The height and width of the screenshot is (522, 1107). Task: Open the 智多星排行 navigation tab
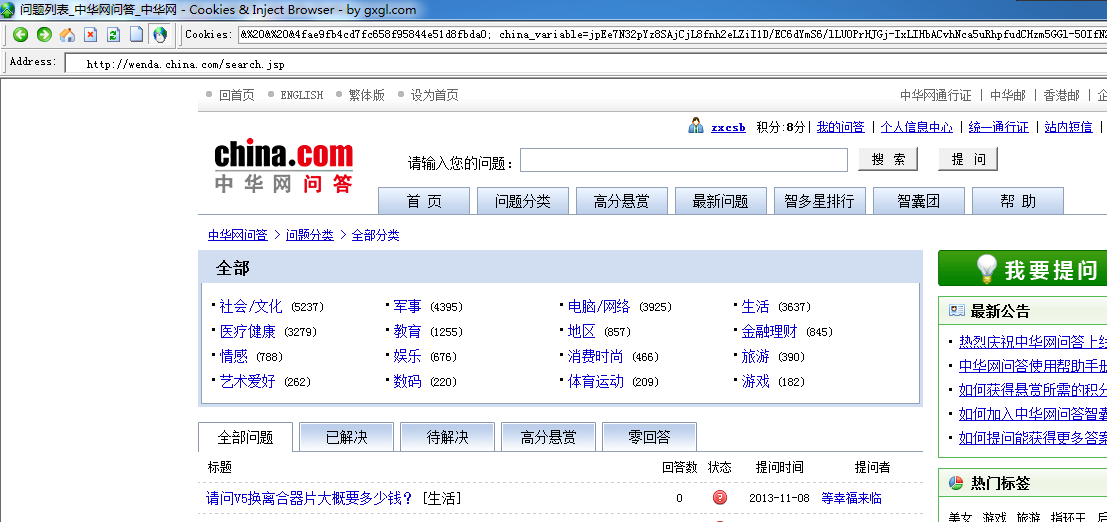click(x=819, y=201)
